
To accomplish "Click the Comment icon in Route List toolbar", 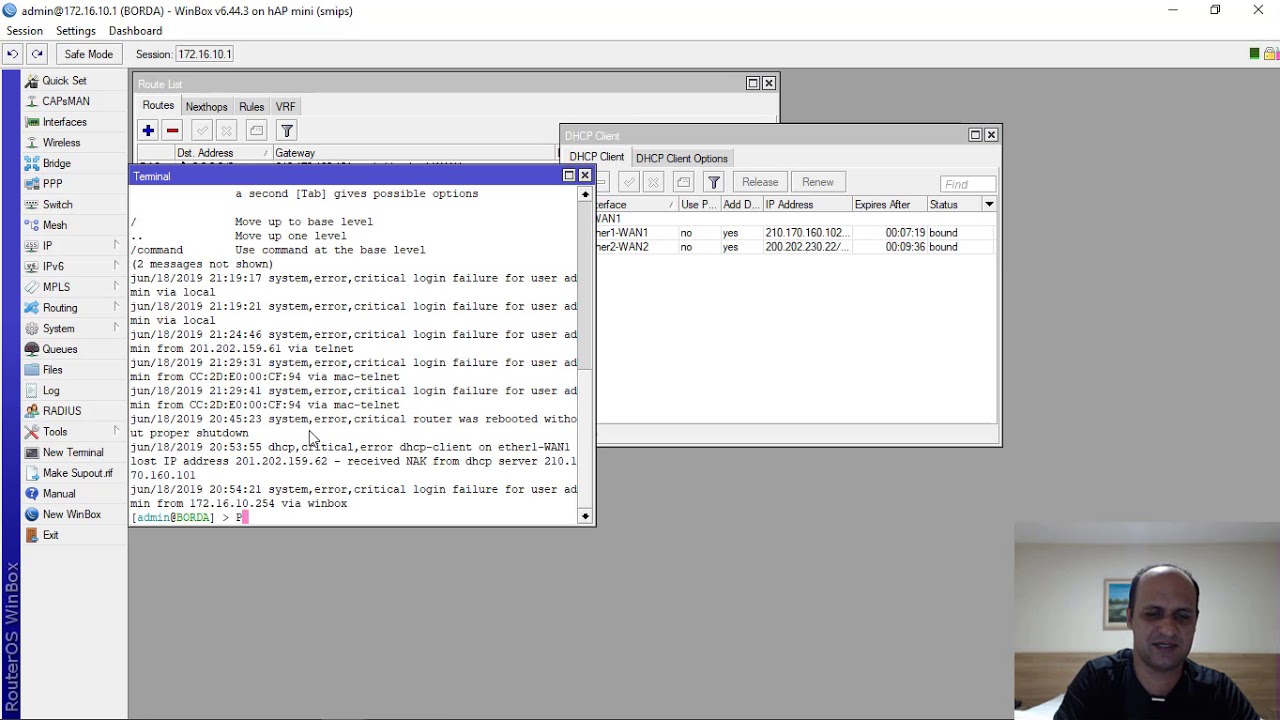I will tap(257, 131).
